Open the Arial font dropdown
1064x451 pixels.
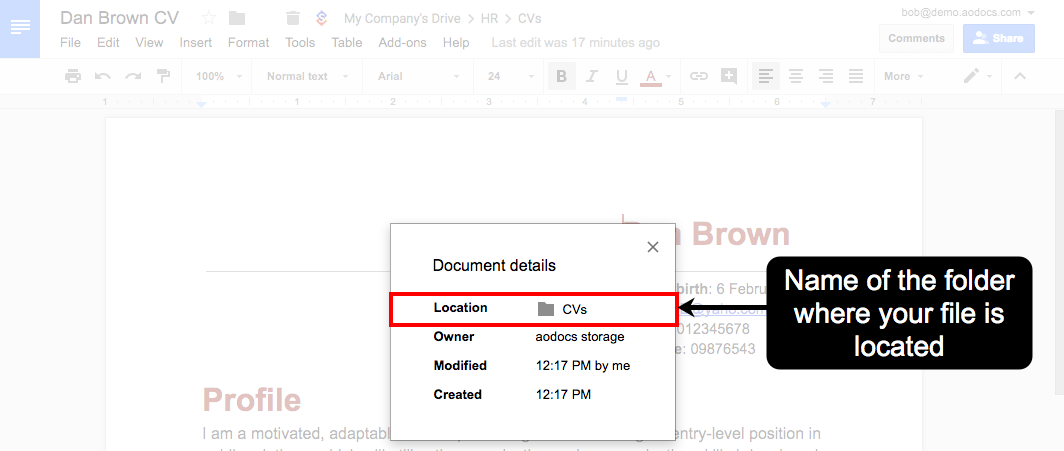coord(419,76)
